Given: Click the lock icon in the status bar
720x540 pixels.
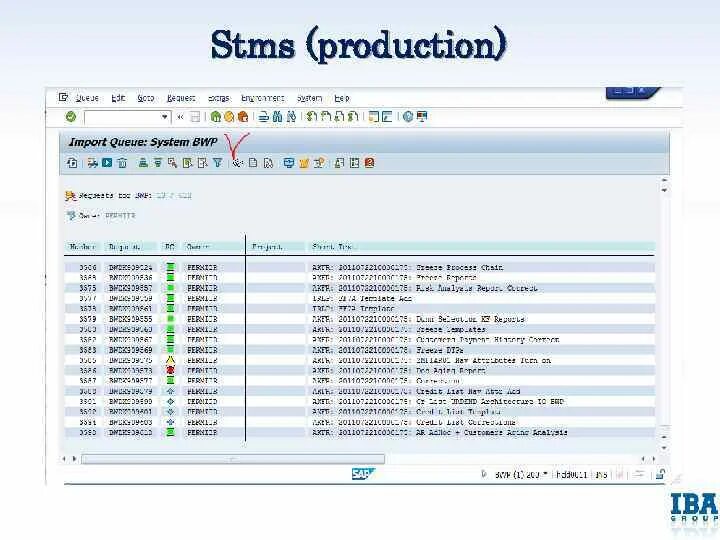Looking at the screenshot, I should (x=660, y=474).
